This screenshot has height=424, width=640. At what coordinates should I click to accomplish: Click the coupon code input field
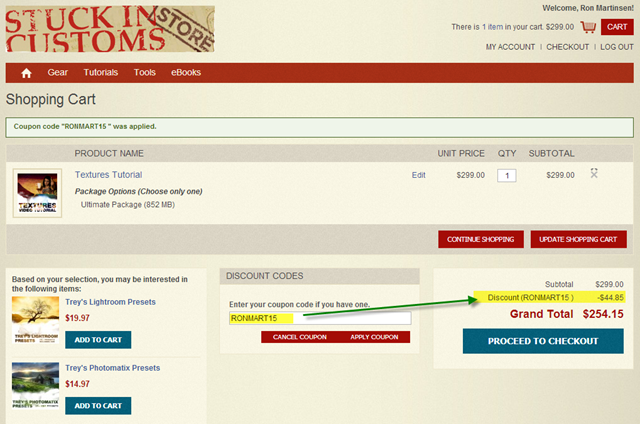click(x=320, y=318)
